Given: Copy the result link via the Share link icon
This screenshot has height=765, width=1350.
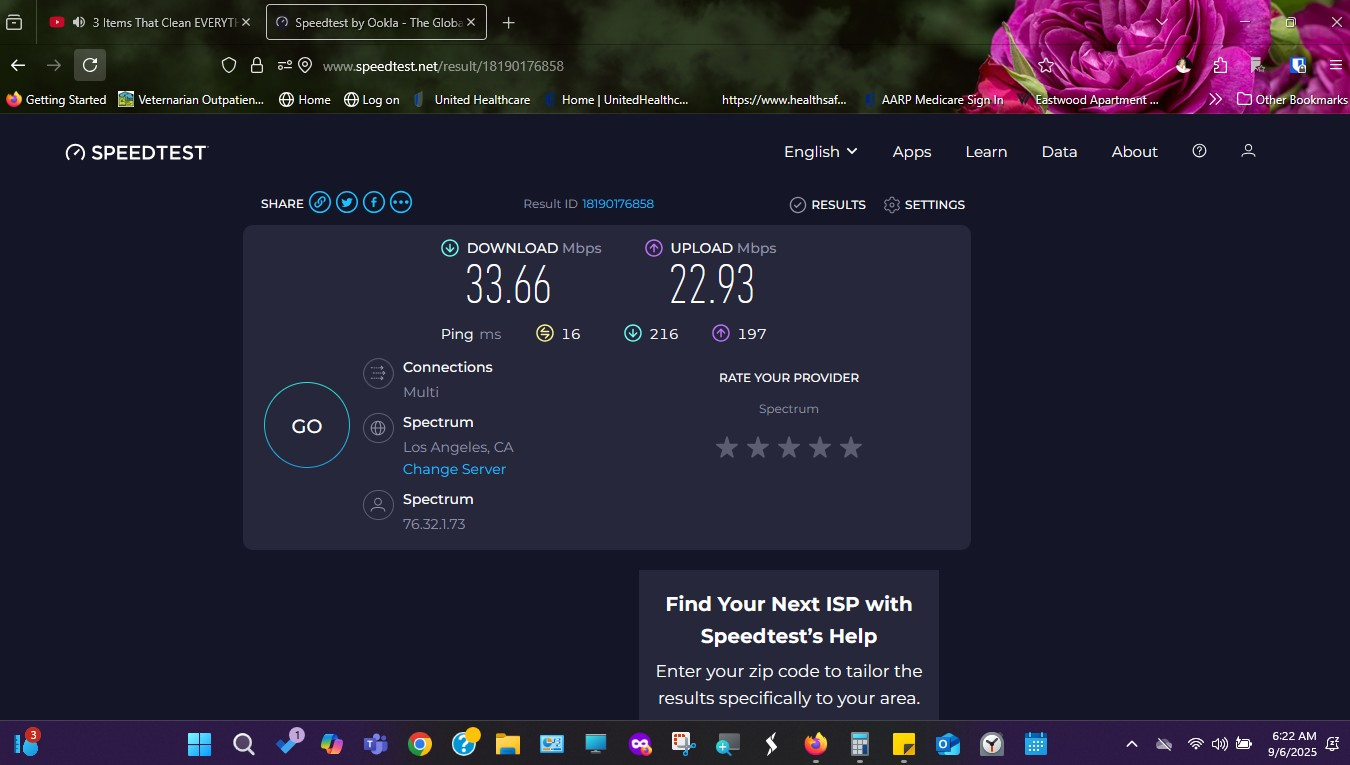Looking at the screenshot, I should tap(320, 203).
